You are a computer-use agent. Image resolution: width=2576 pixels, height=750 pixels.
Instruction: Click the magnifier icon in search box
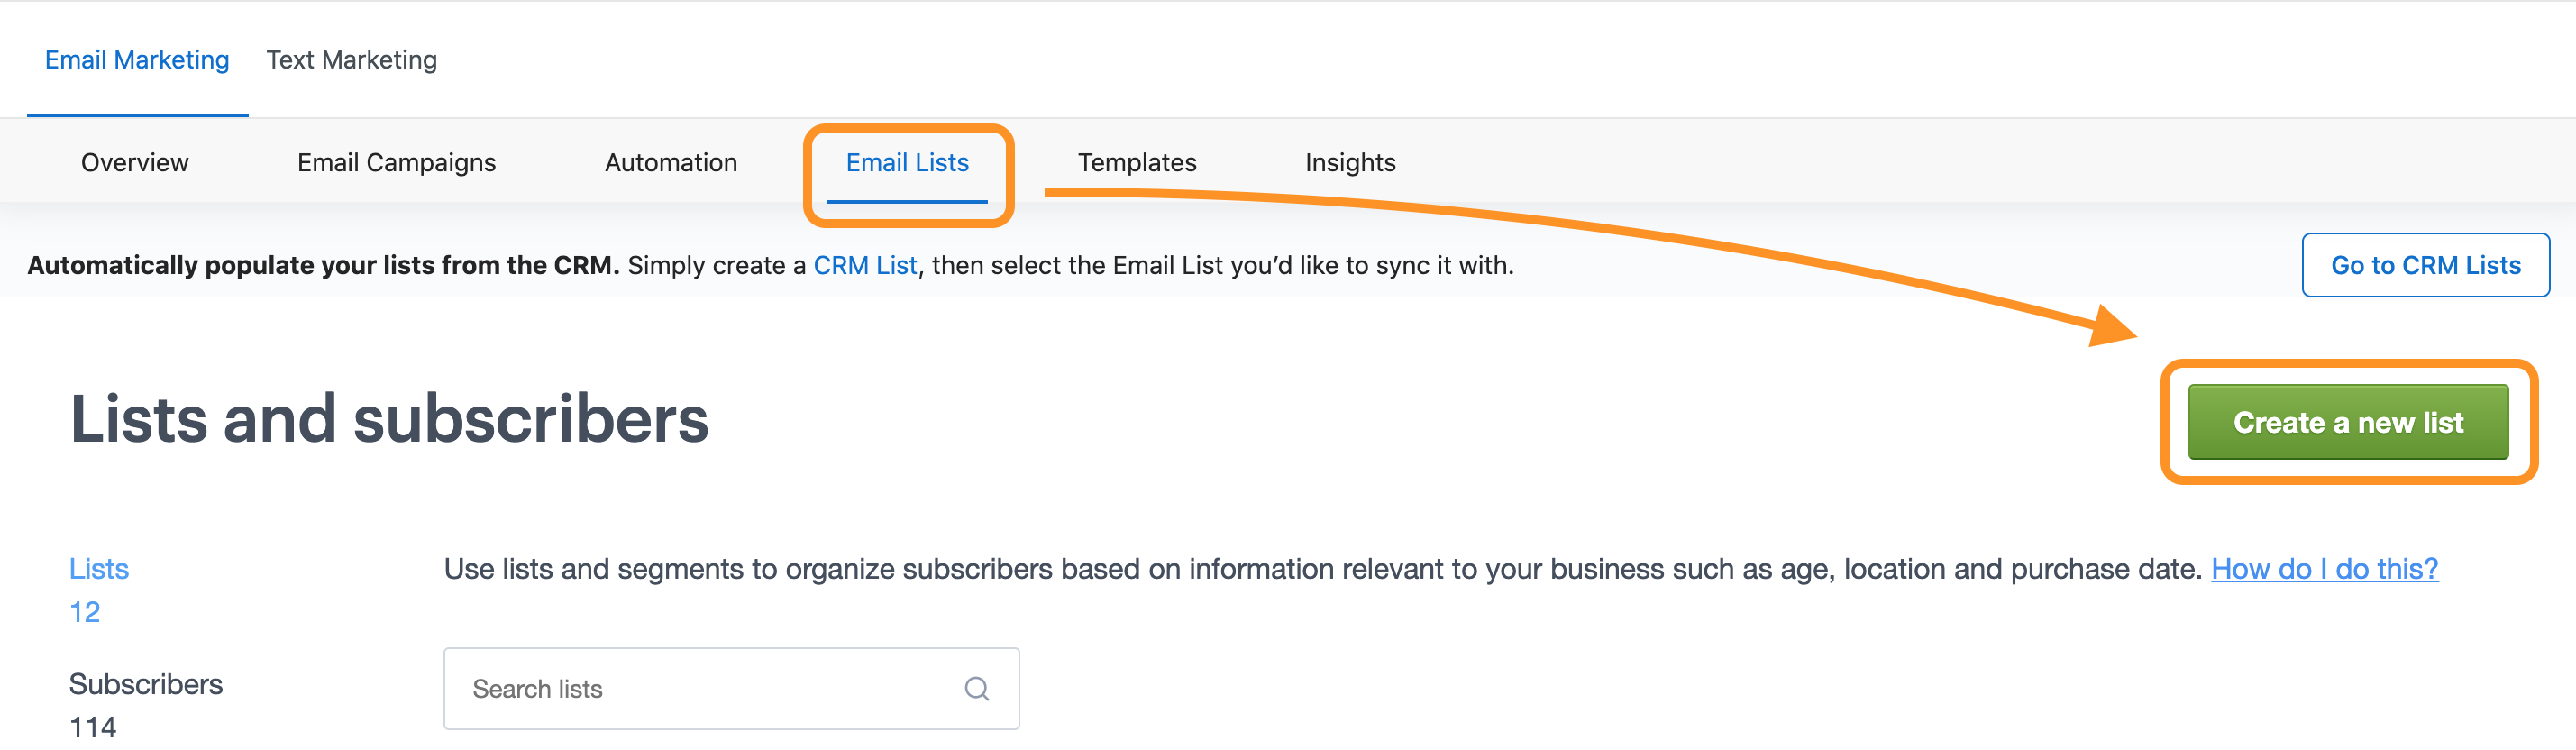[977, 689]
